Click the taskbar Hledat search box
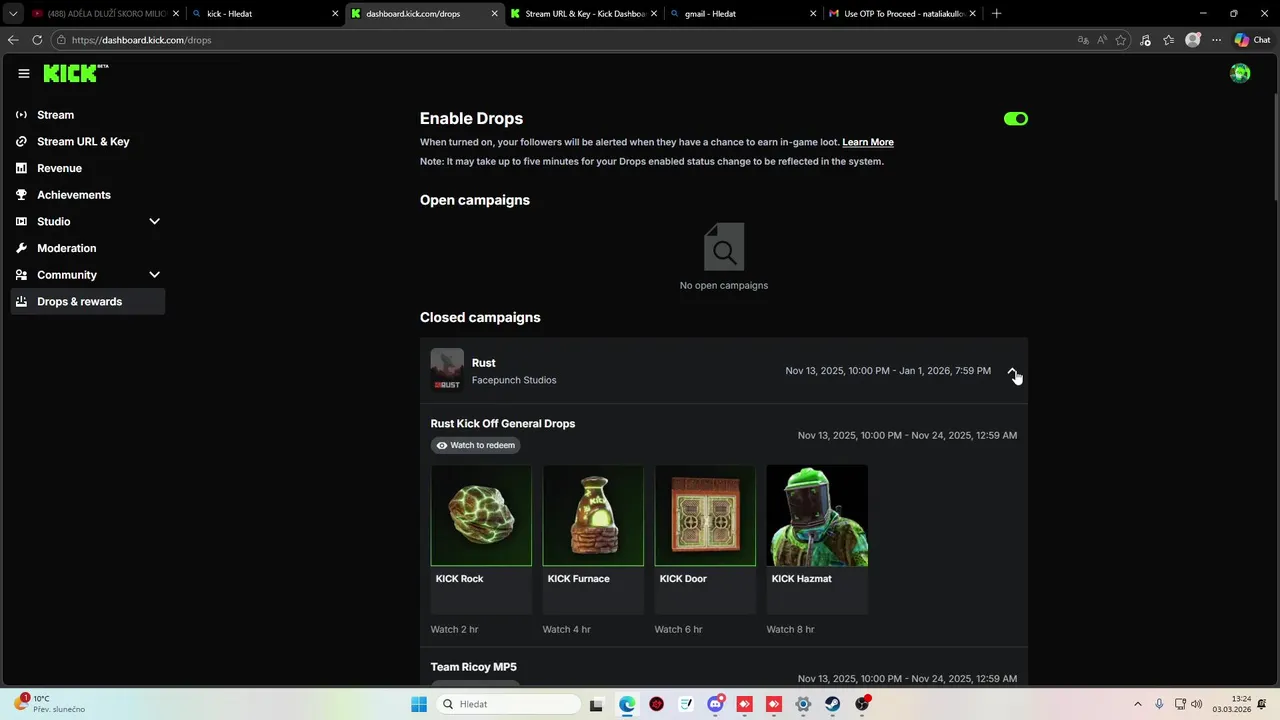 (x=507, y=704)
